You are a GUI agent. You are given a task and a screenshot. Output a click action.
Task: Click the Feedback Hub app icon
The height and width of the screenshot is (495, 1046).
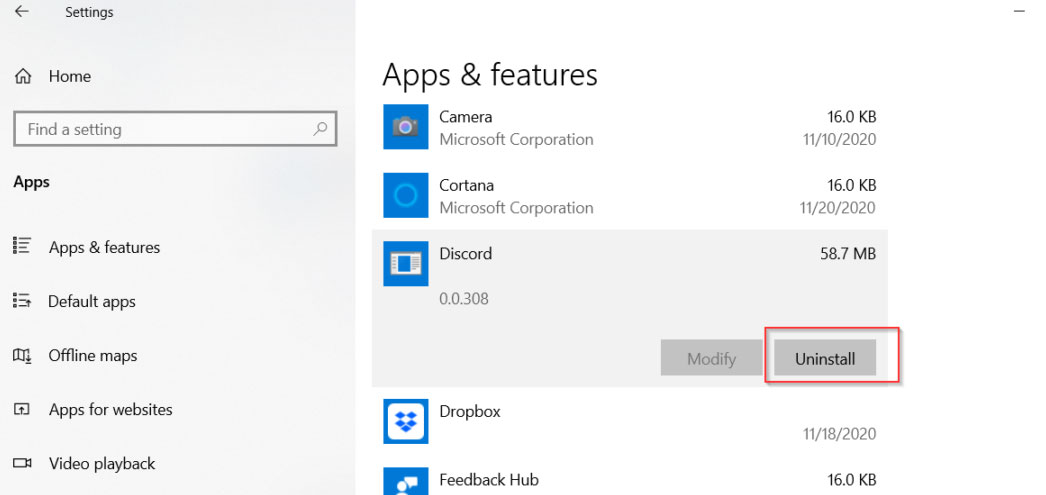click(x=406, y=481)
